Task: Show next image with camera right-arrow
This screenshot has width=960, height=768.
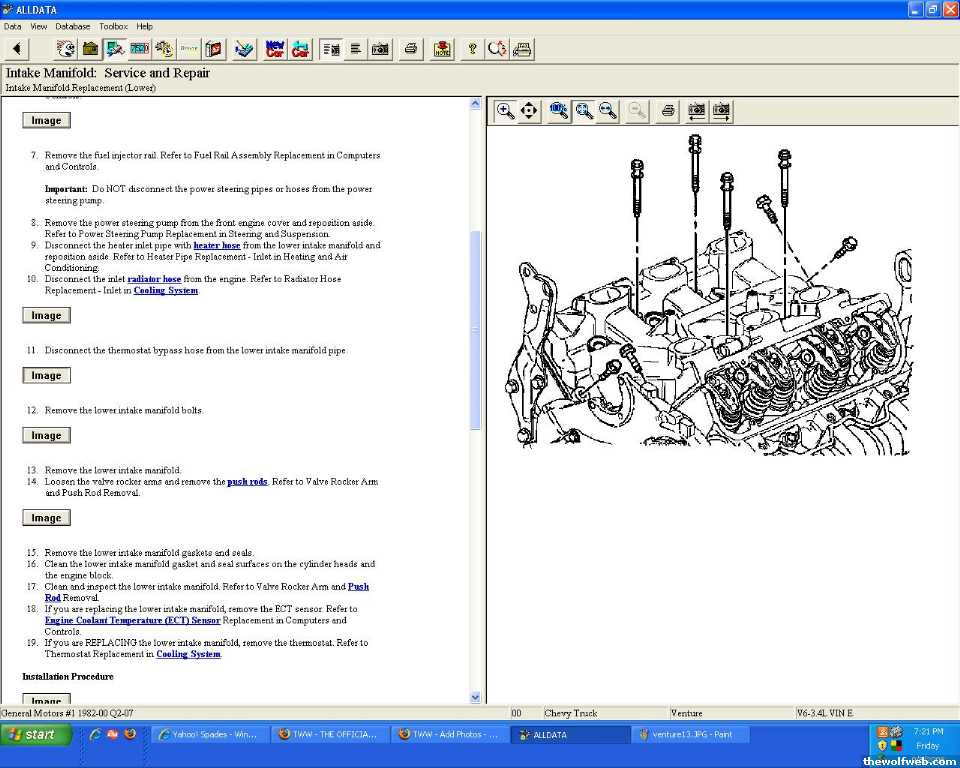Action: click(x=722, y=111)
